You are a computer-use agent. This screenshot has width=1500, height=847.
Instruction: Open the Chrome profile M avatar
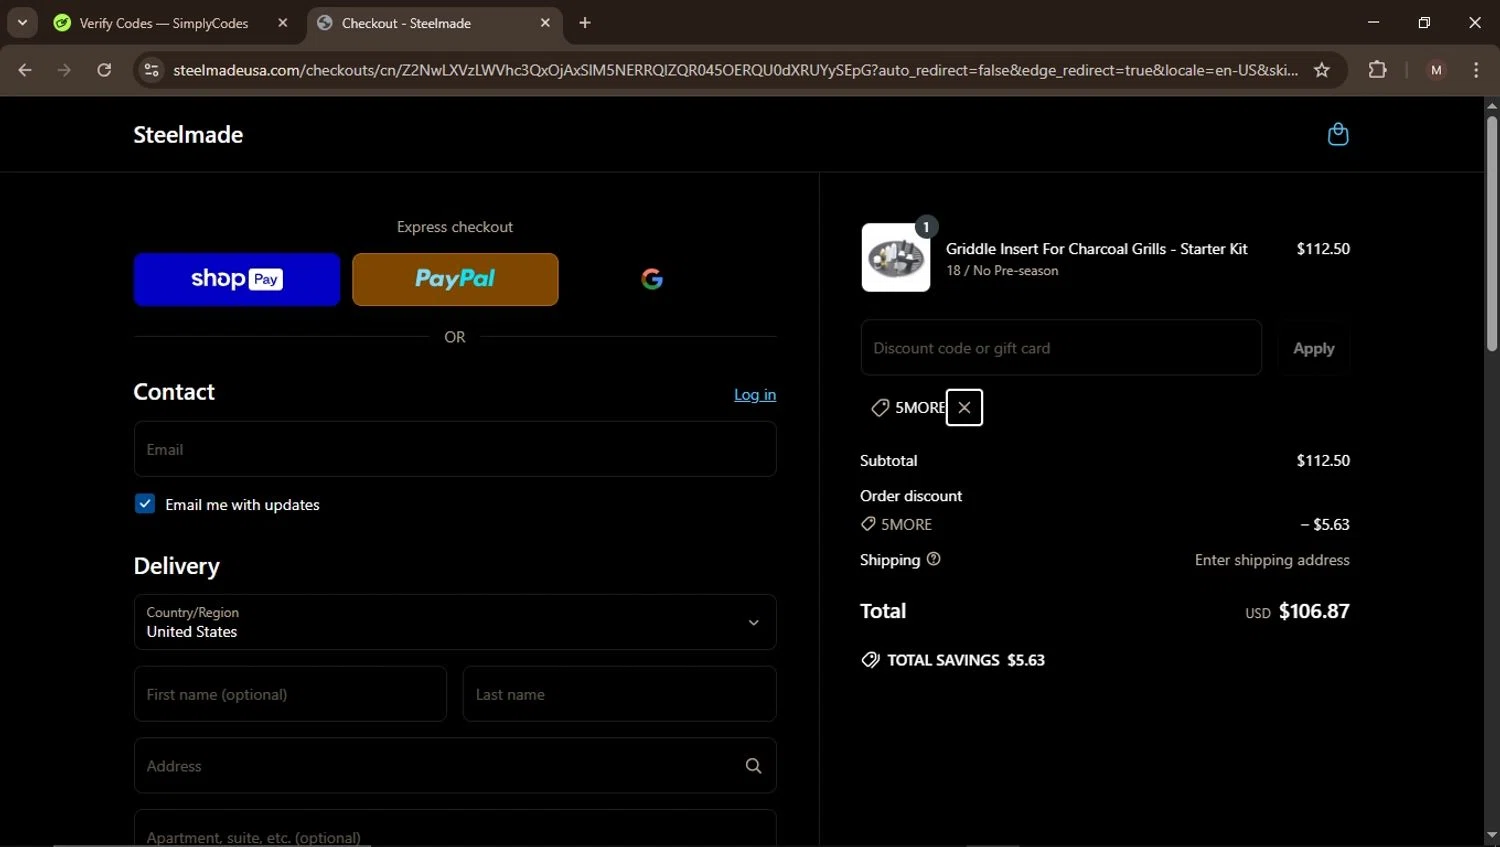1437,70
